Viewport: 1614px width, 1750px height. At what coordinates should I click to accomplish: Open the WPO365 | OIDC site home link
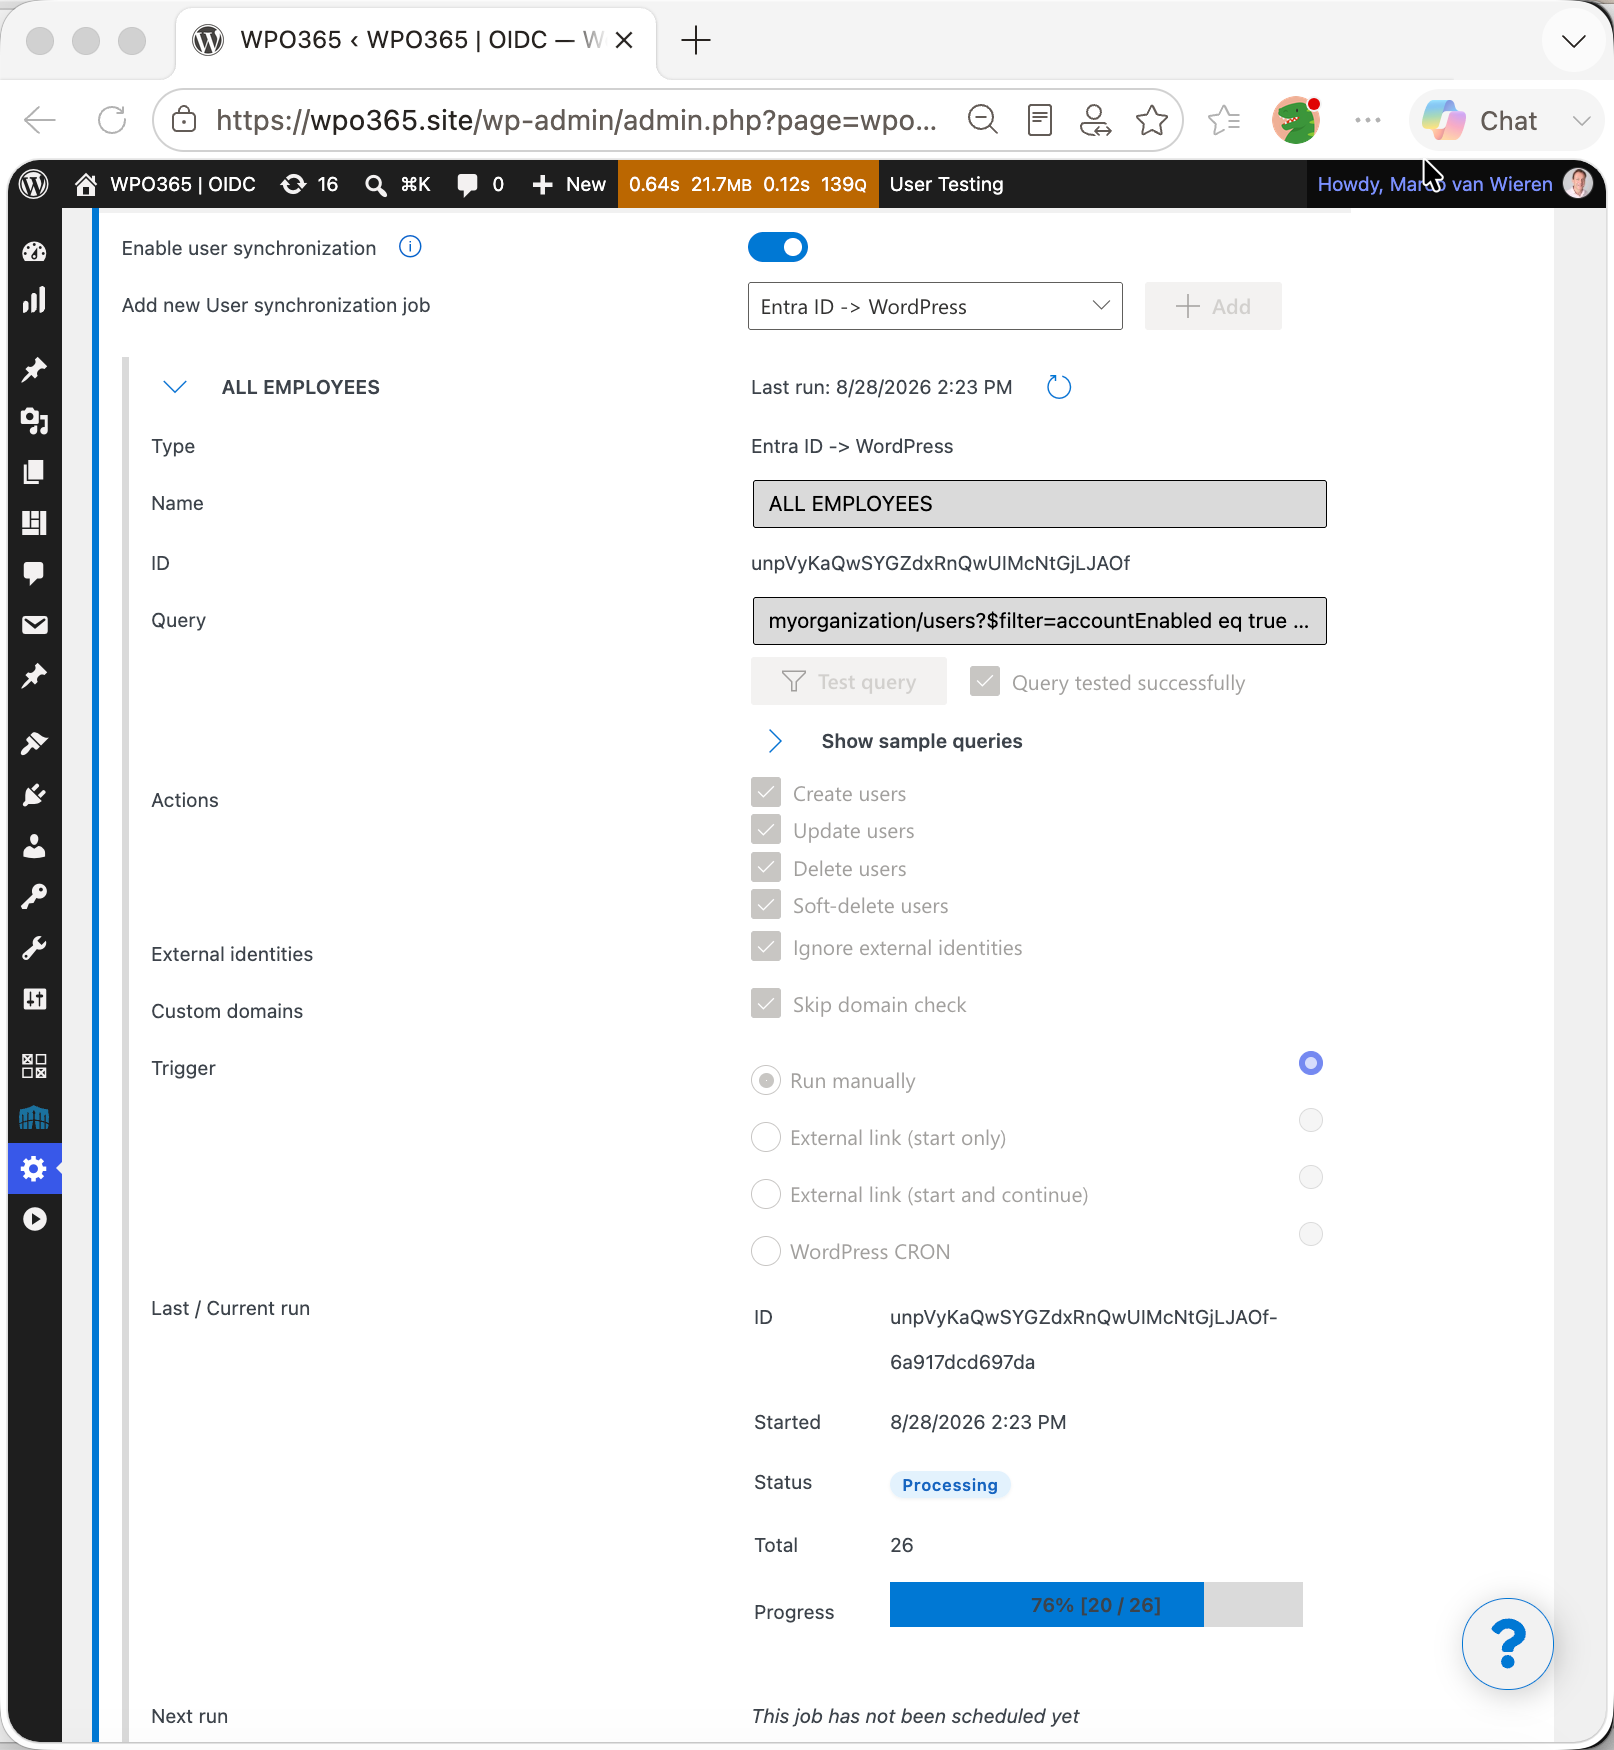tap(166, 184)
